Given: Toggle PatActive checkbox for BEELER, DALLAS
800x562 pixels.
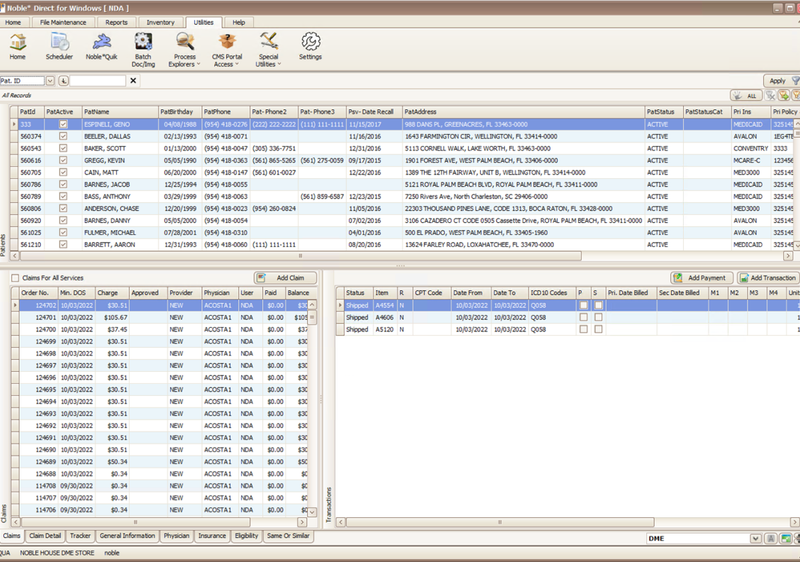Looking at the screenshot, I should click(64, 136).
